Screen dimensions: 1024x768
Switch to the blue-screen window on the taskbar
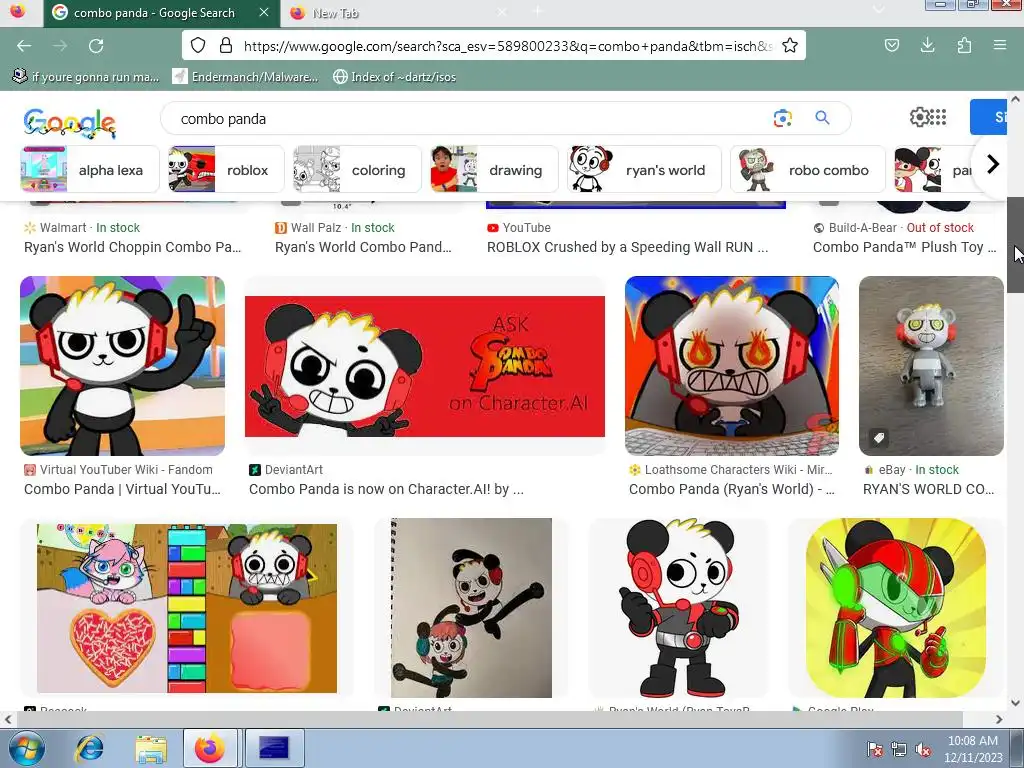274,748
